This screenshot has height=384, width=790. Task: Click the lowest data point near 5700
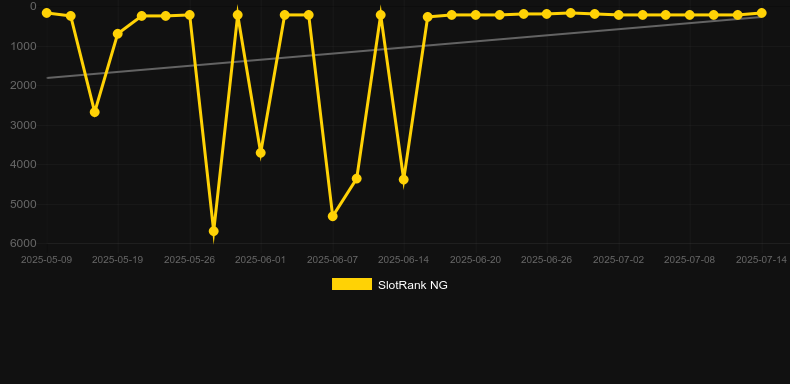[214, 231]
